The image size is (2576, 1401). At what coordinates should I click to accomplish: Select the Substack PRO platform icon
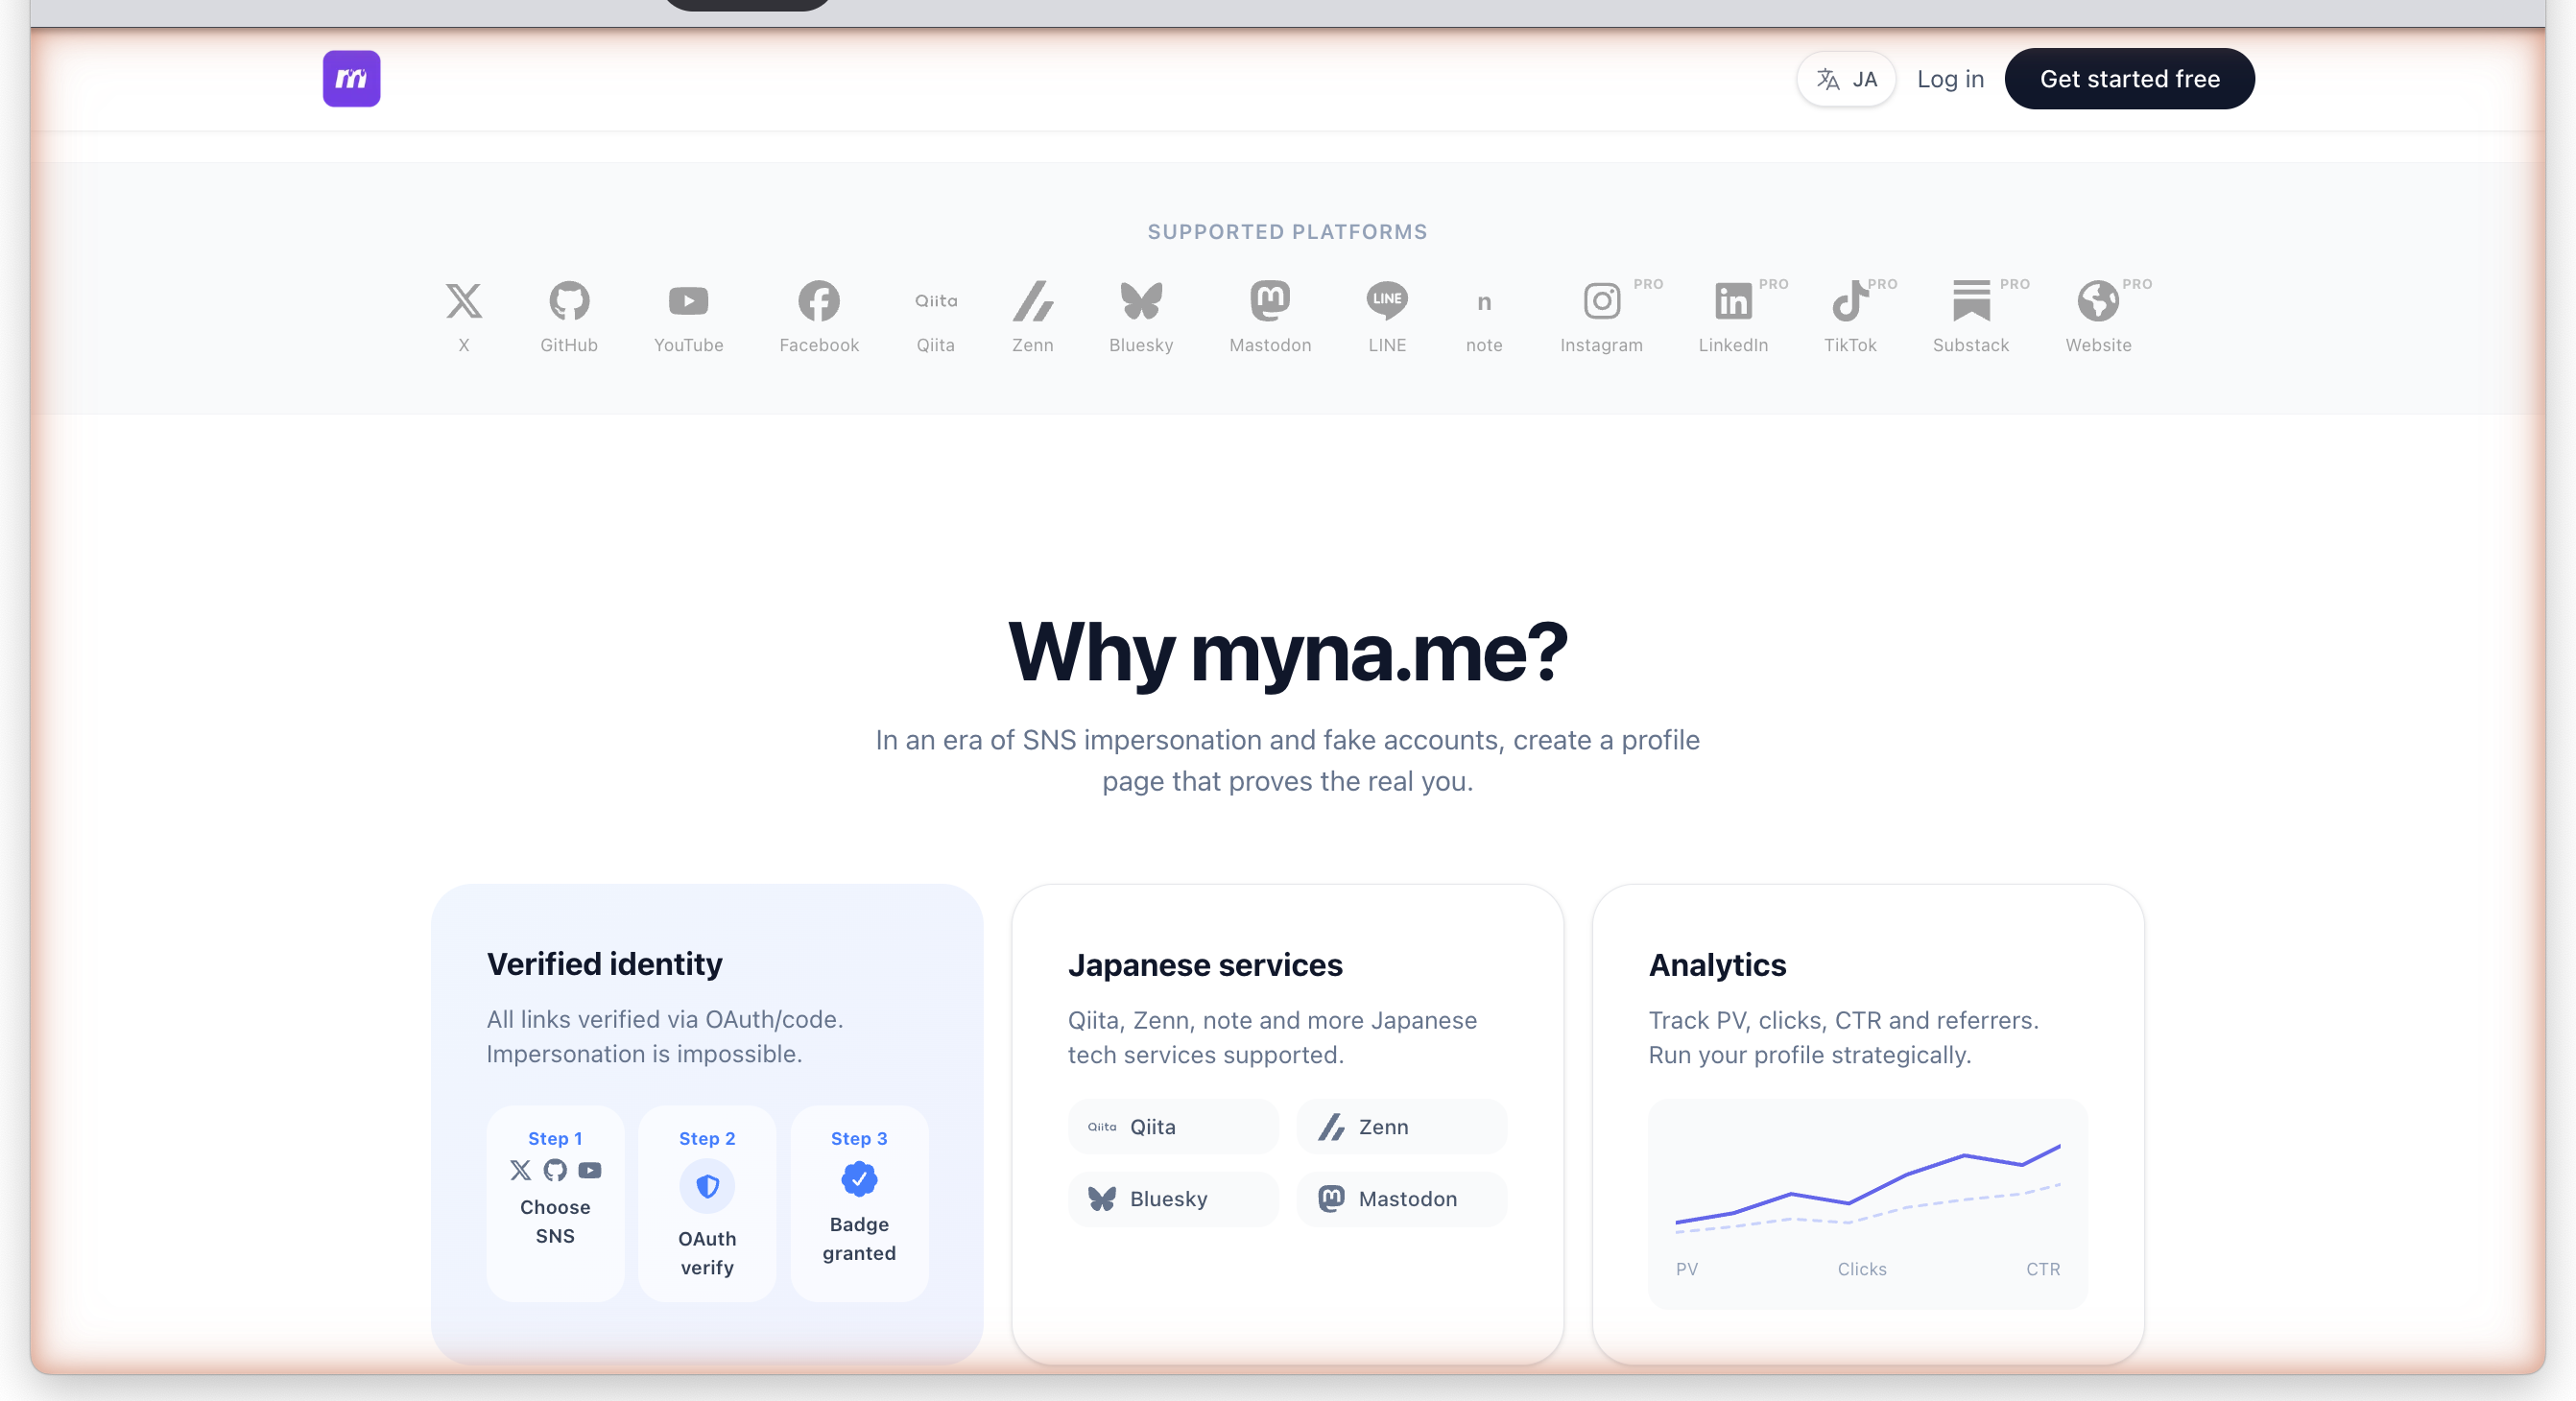[1970, 301]
